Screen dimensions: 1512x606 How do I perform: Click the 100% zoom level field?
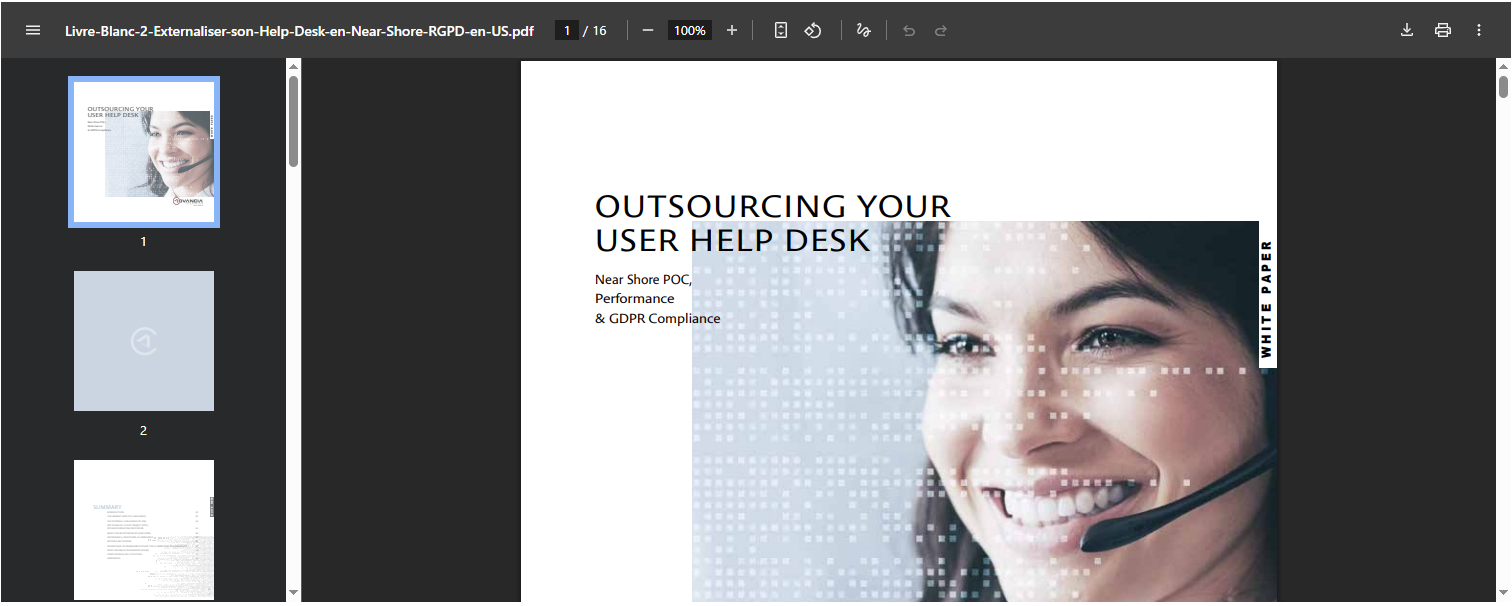(690, 31)
